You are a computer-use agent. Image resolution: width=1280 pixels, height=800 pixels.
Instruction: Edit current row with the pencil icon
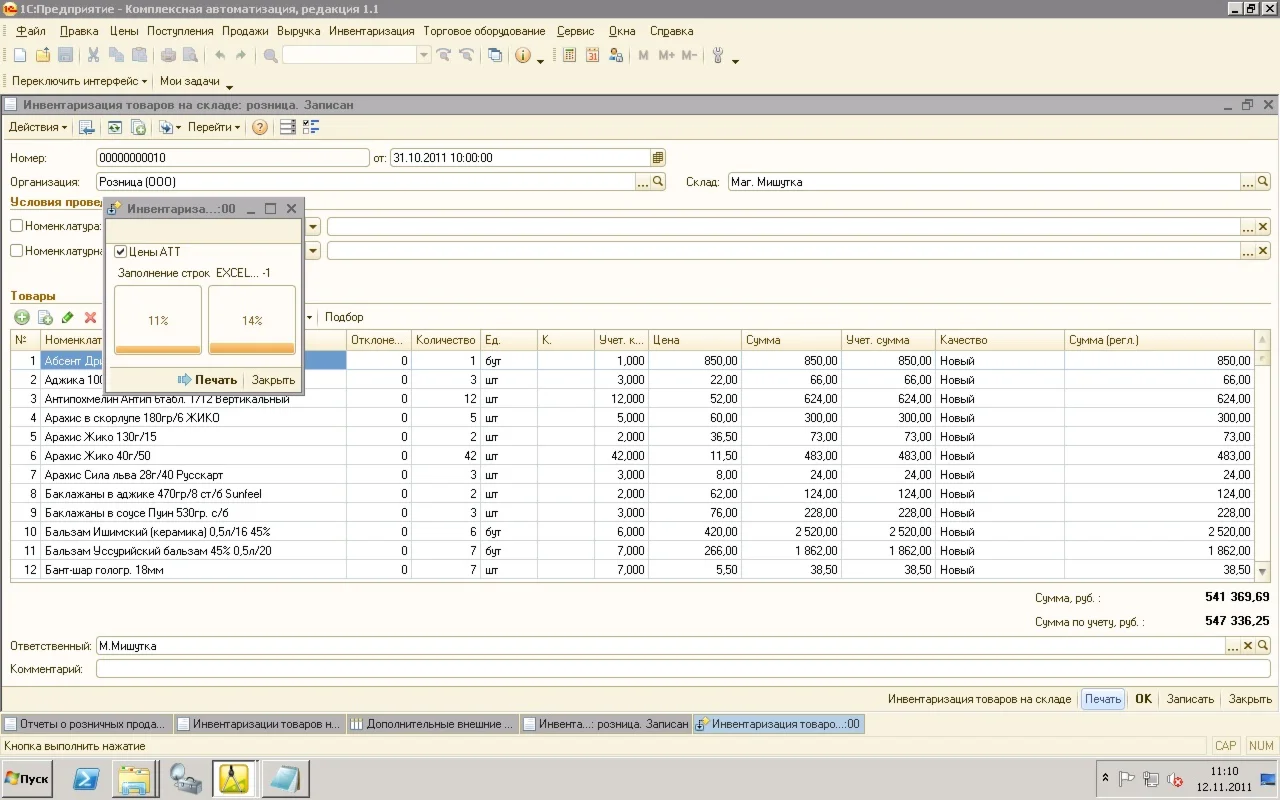point(67,317)
